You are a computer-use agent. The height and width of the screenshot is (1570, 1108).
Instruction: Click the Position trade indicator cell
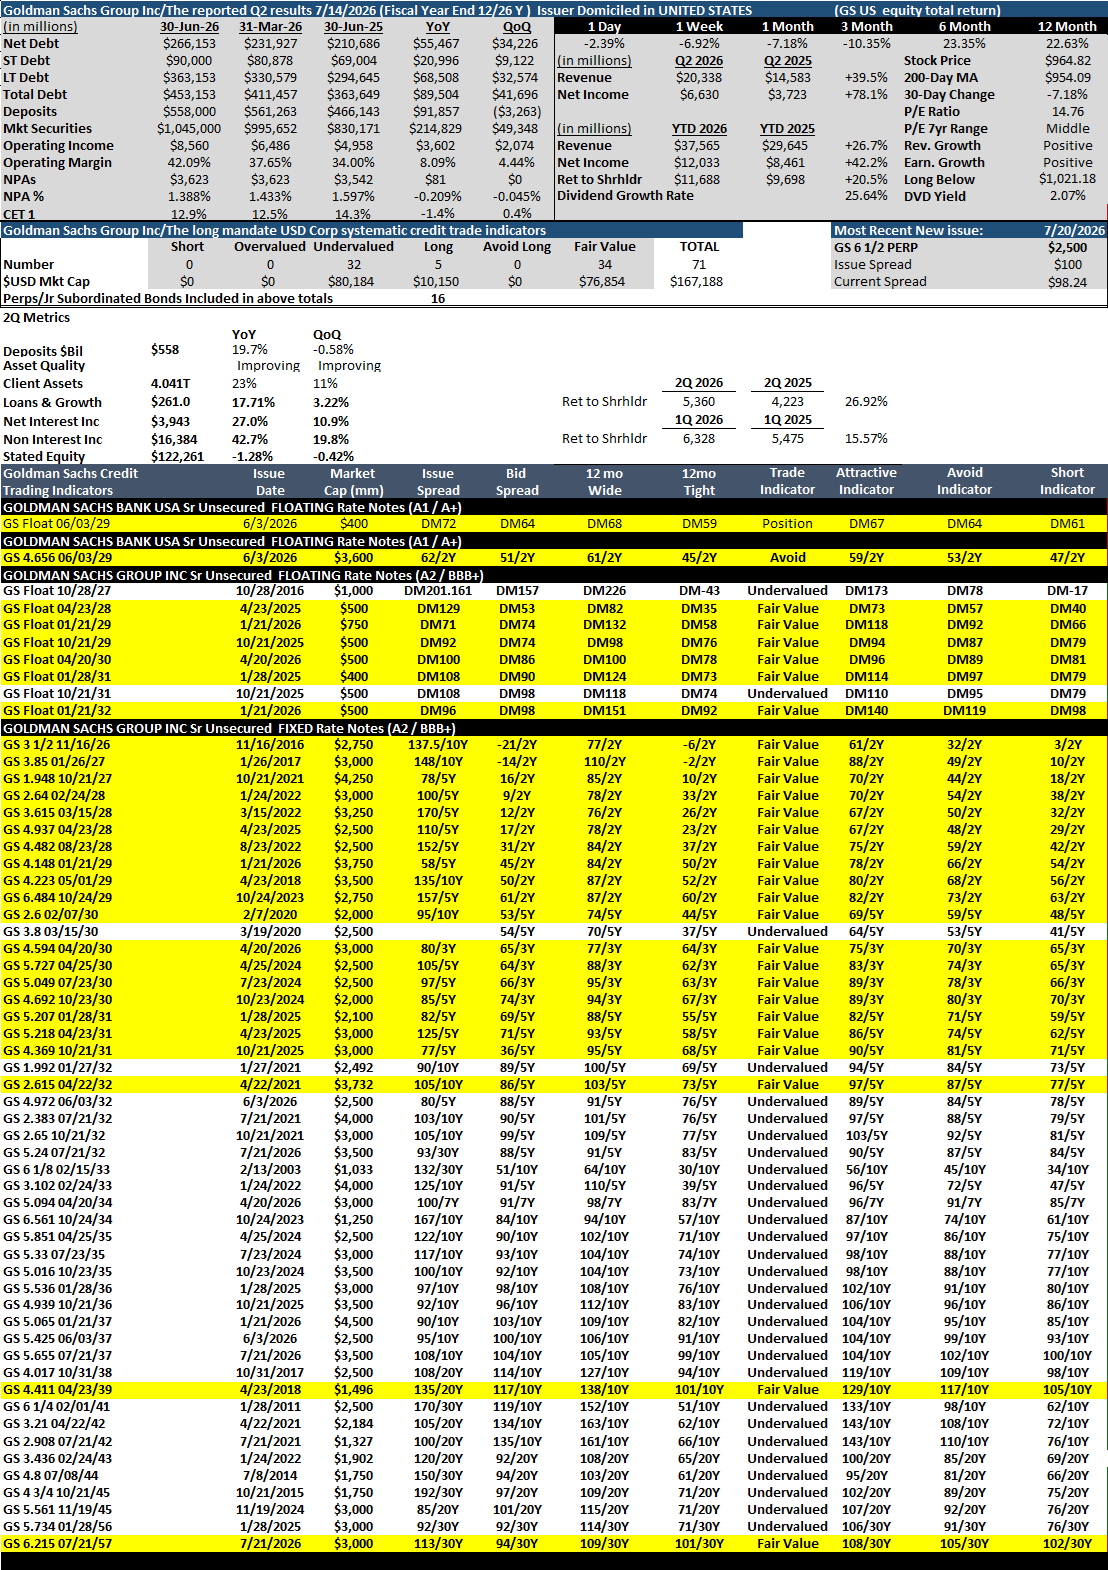coord(787,524)
